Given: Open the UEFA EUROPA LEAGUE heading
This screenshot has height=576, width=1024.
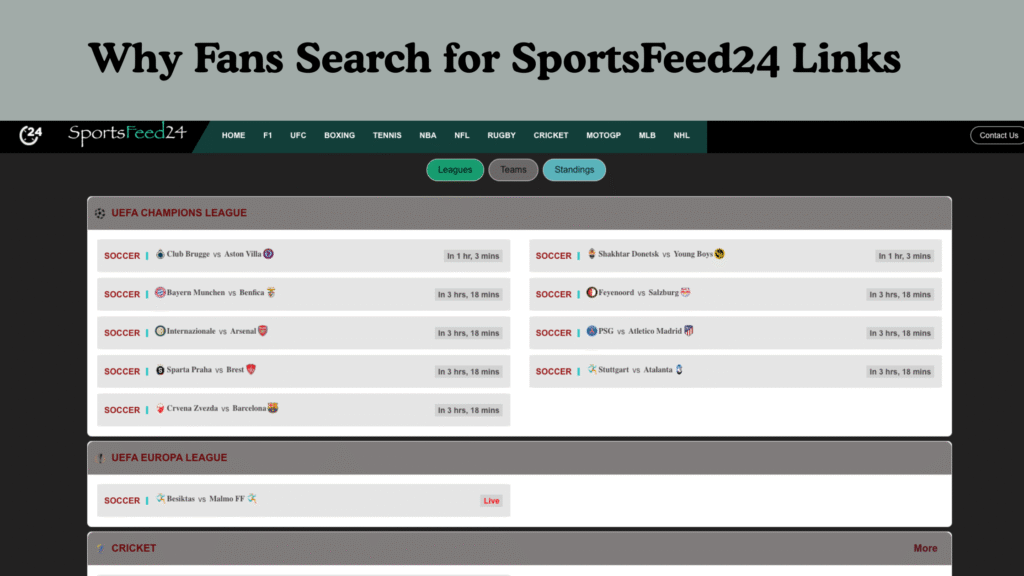Looking at the screenshot, I should point(169,458).
